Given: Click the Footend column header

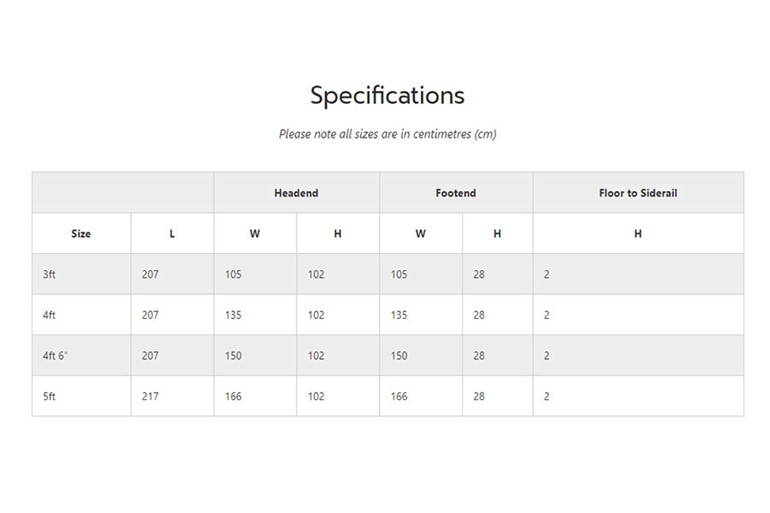Looking at the screenshot, I should coord(456,193).
